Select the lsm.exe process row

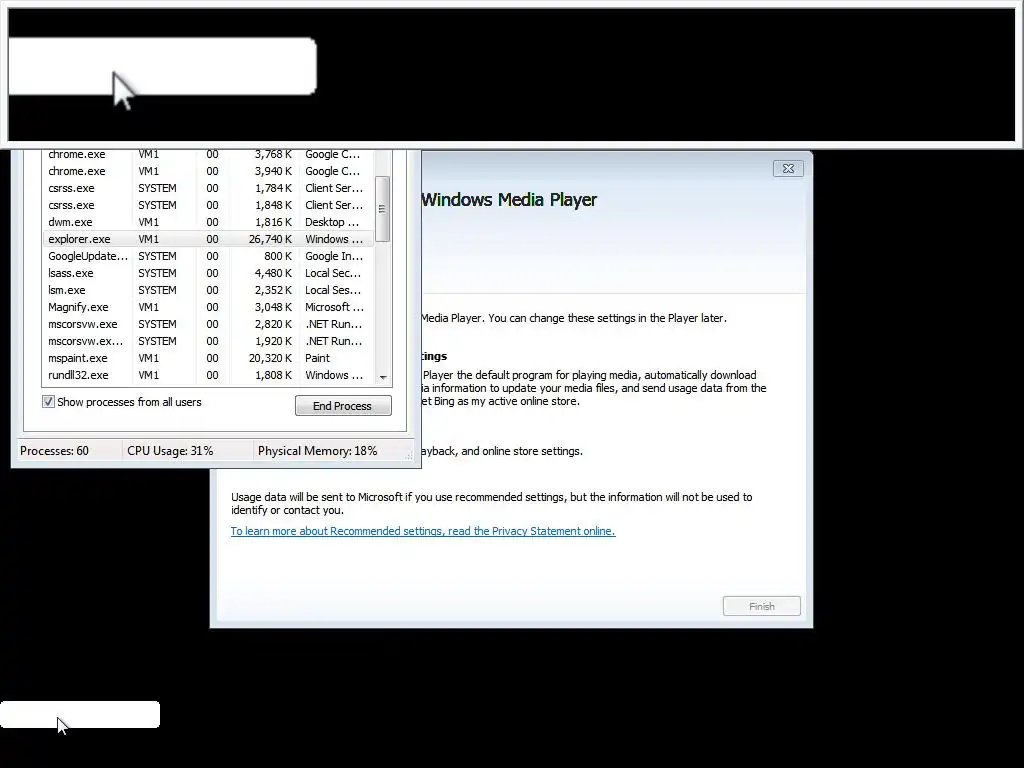click(209, 290)
